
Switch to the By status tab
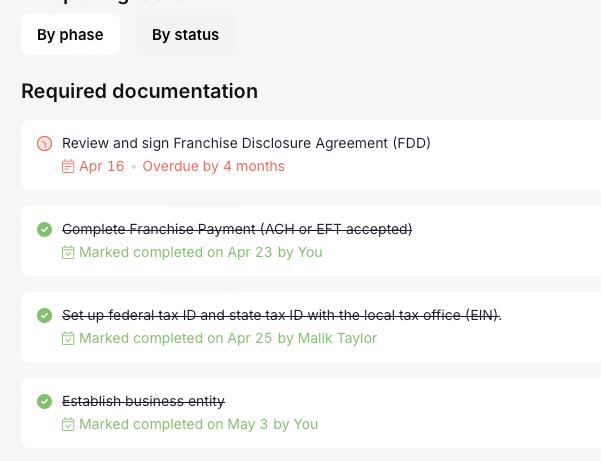click(185, 35)
